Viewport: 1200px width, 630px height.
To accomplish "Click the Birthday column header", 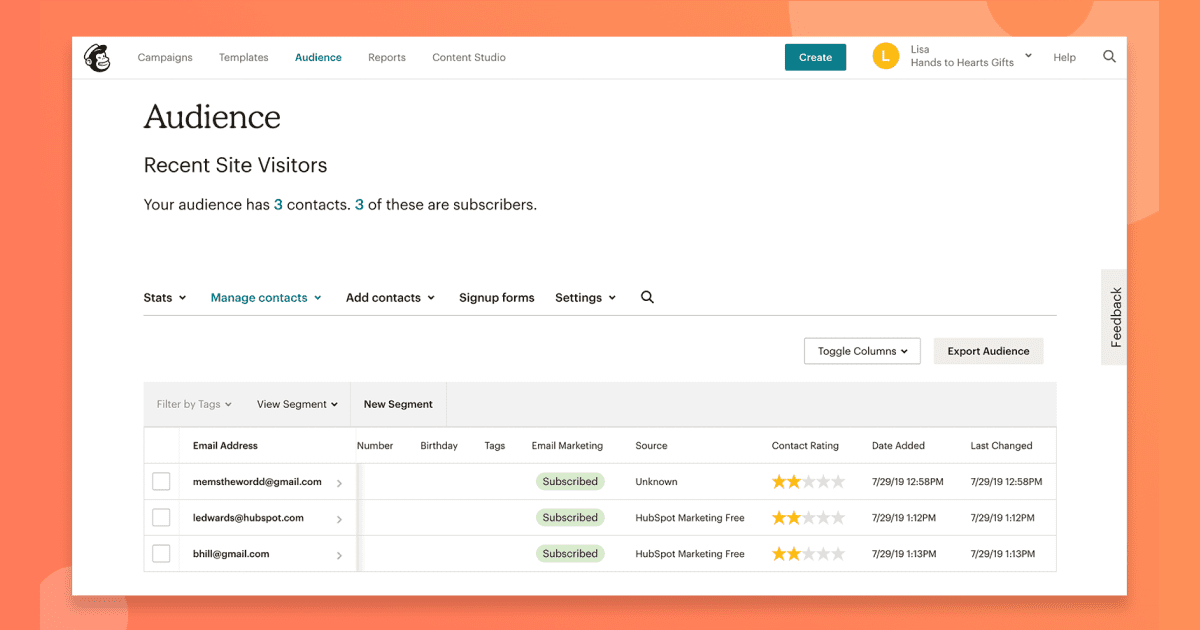I will click(439, 446).
